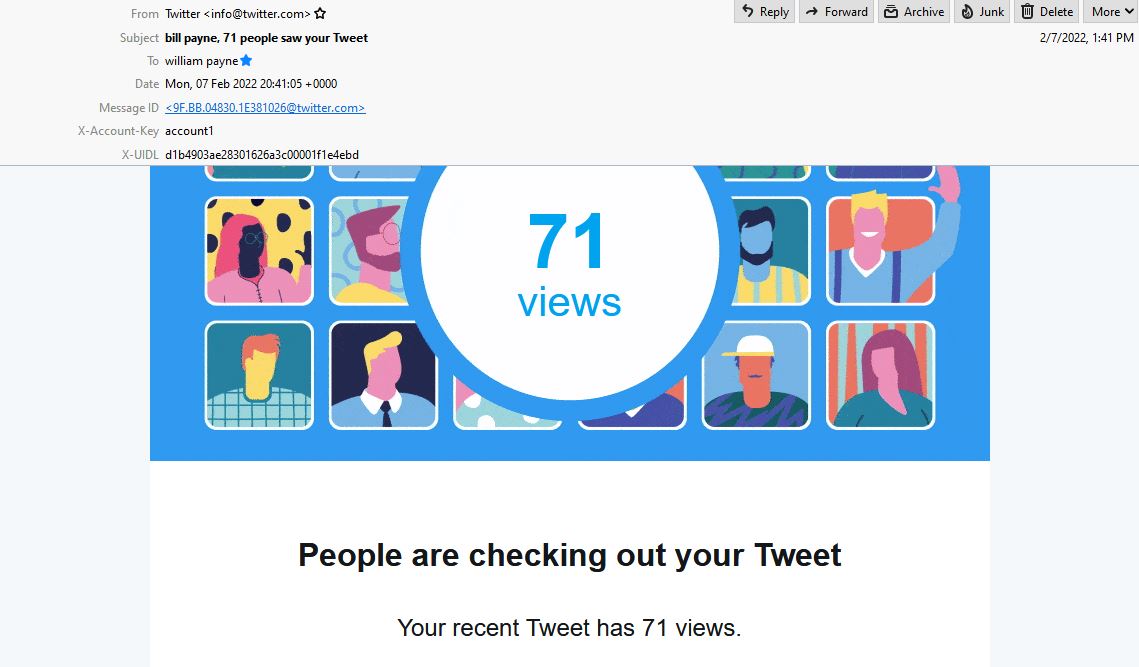
Task: Click avatar of woman with pink hair
Action: [259, 251]
